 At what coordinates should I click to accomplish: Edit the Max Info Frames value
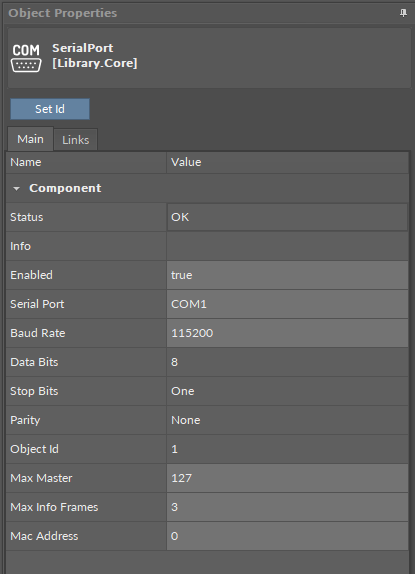click(x=287, y=507)
